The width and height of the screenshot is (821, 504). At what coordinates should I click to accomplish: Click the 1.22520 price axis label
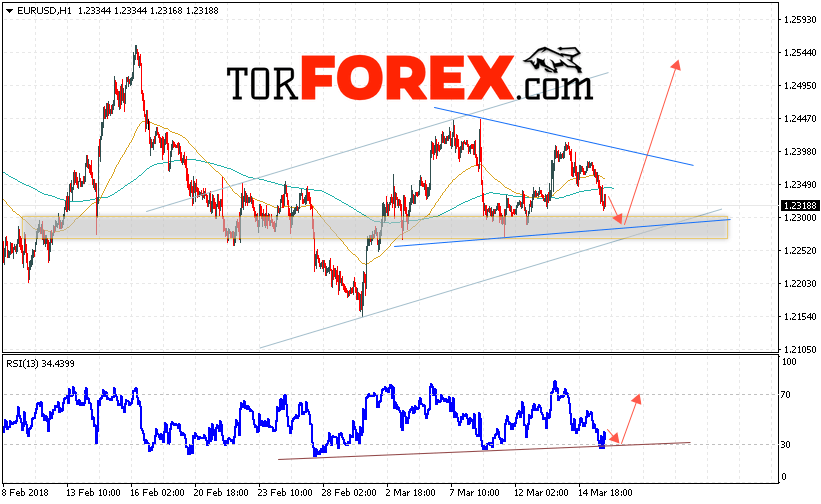800,251
